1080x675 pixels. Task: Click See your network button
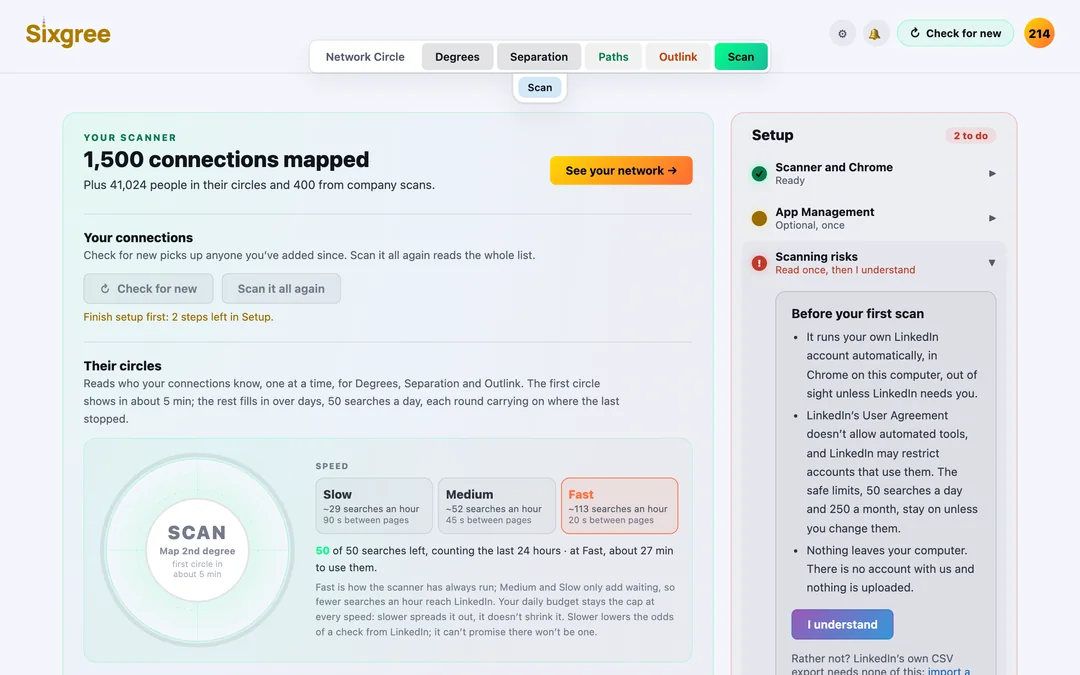[621, 171]
